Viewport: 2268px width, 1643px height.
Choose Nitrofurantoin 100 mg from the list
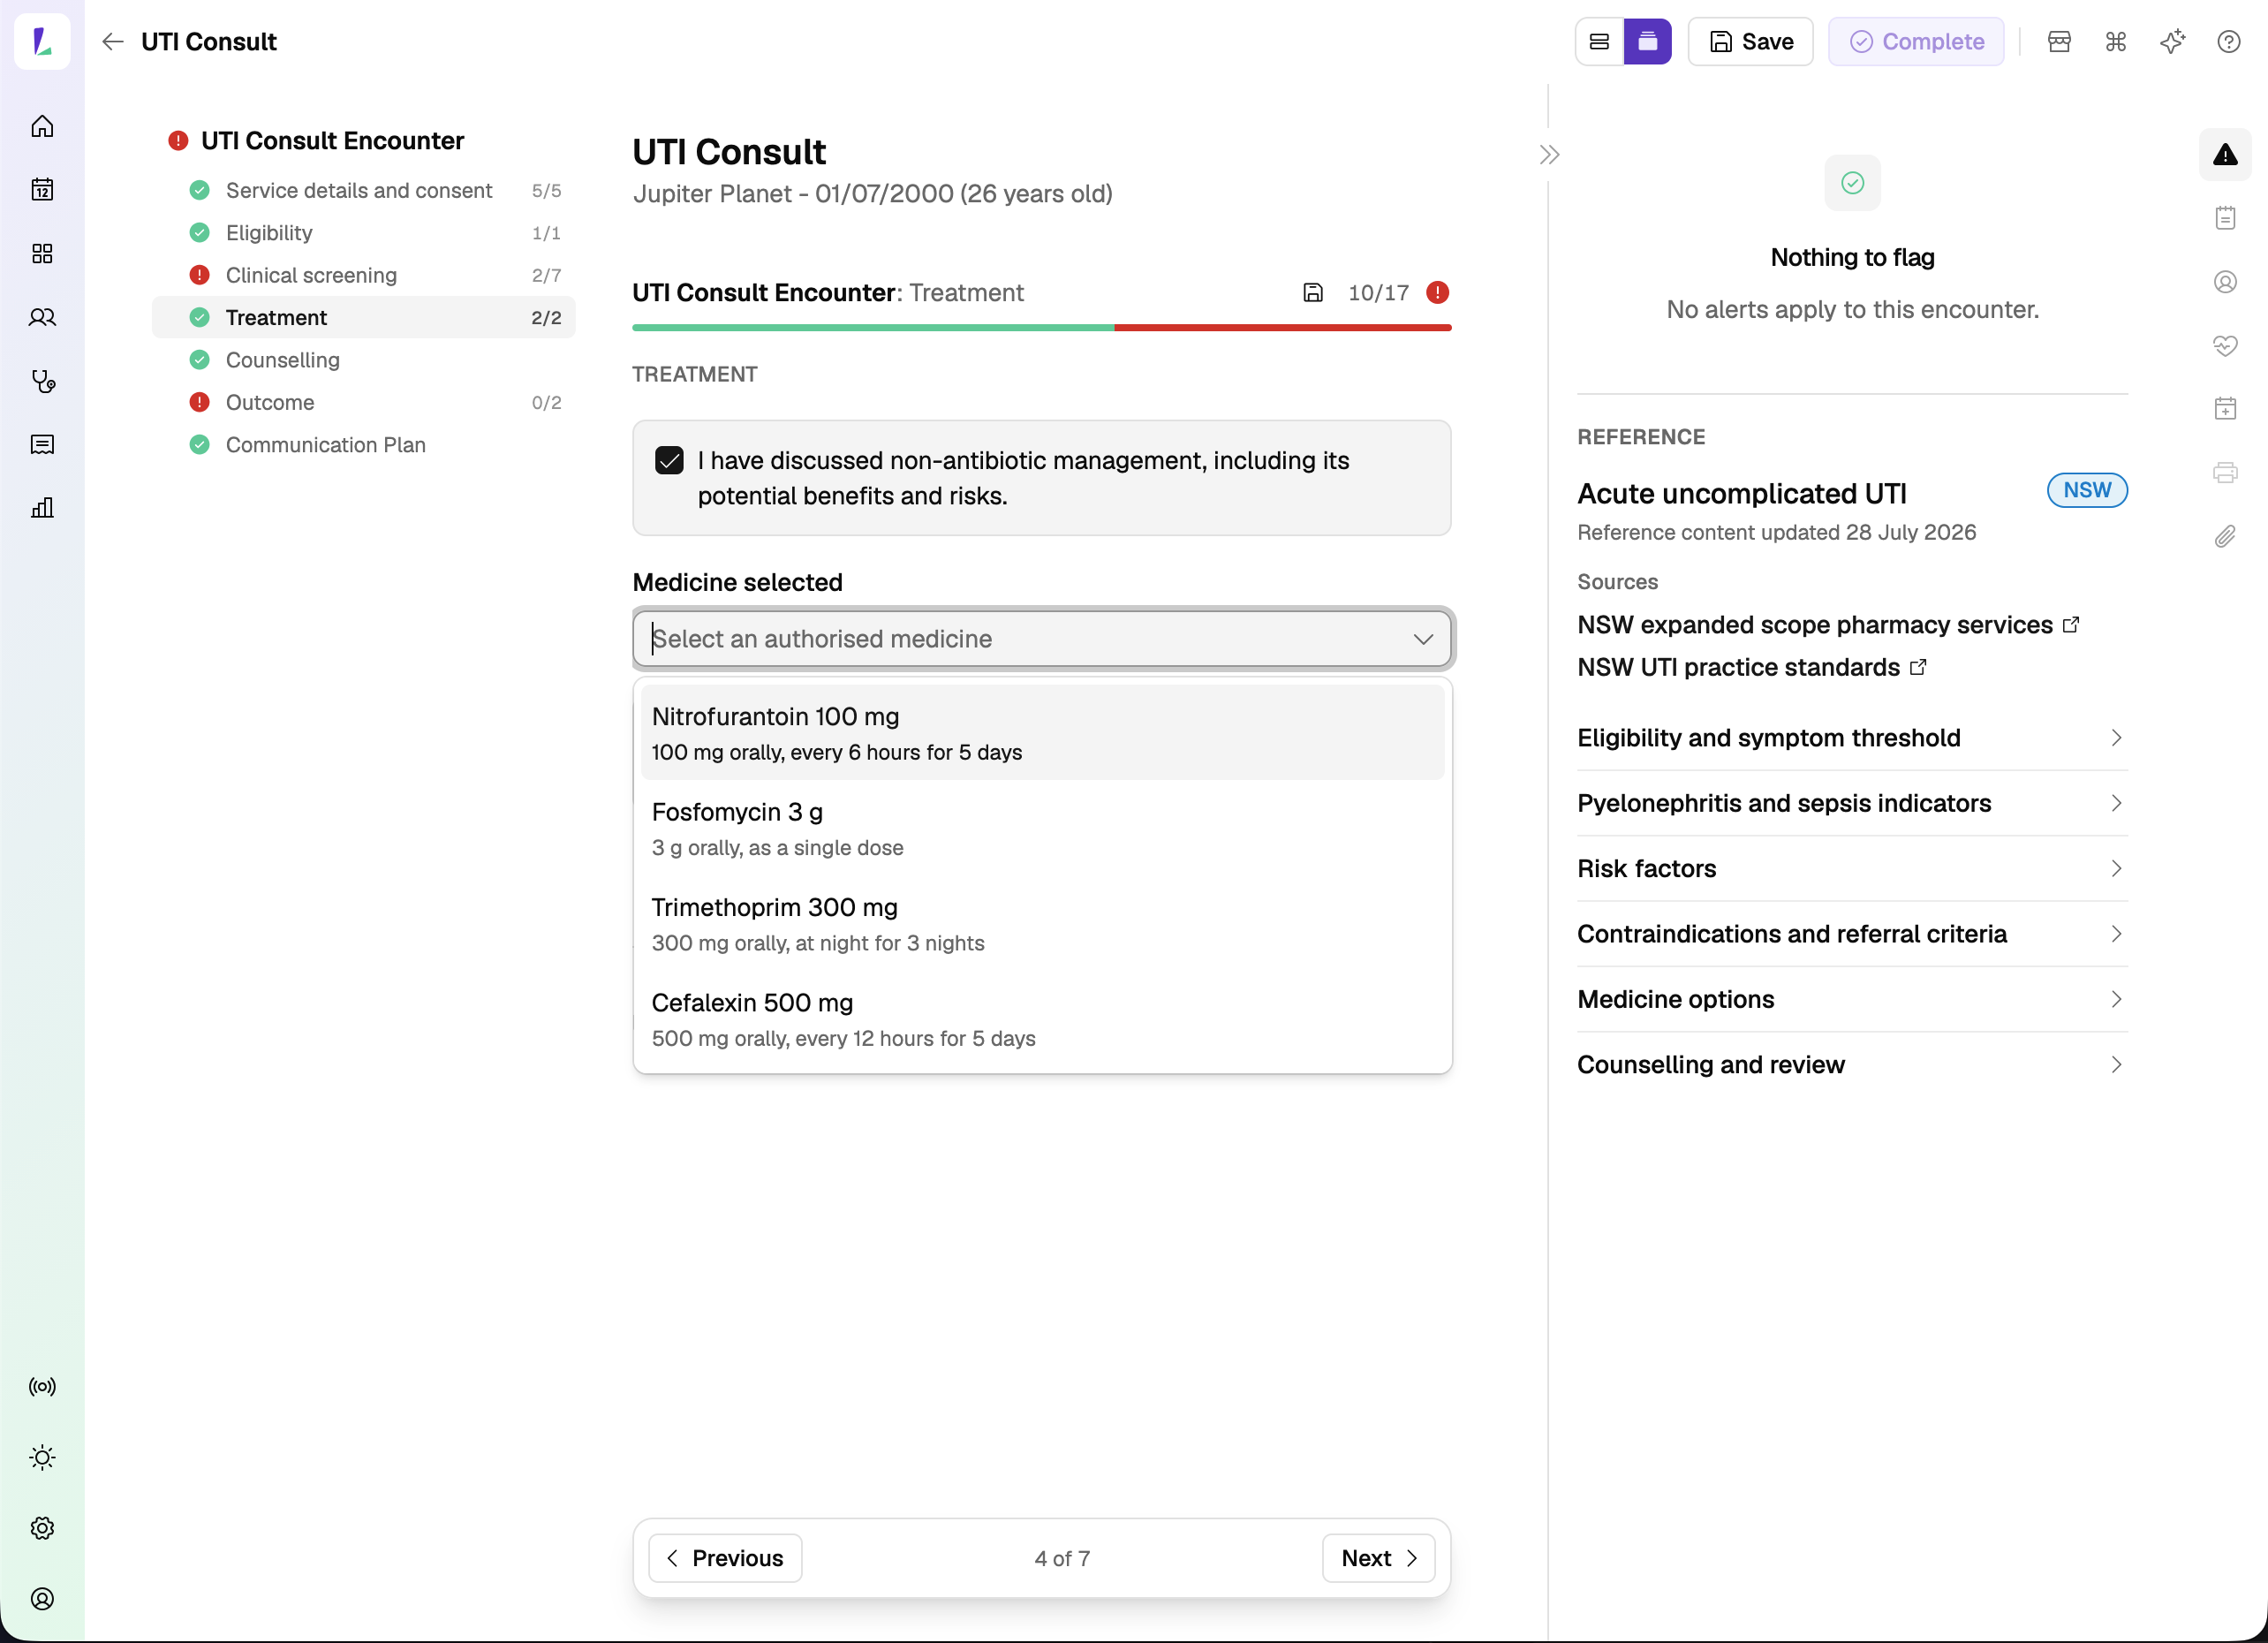(x=1042, y=733)
